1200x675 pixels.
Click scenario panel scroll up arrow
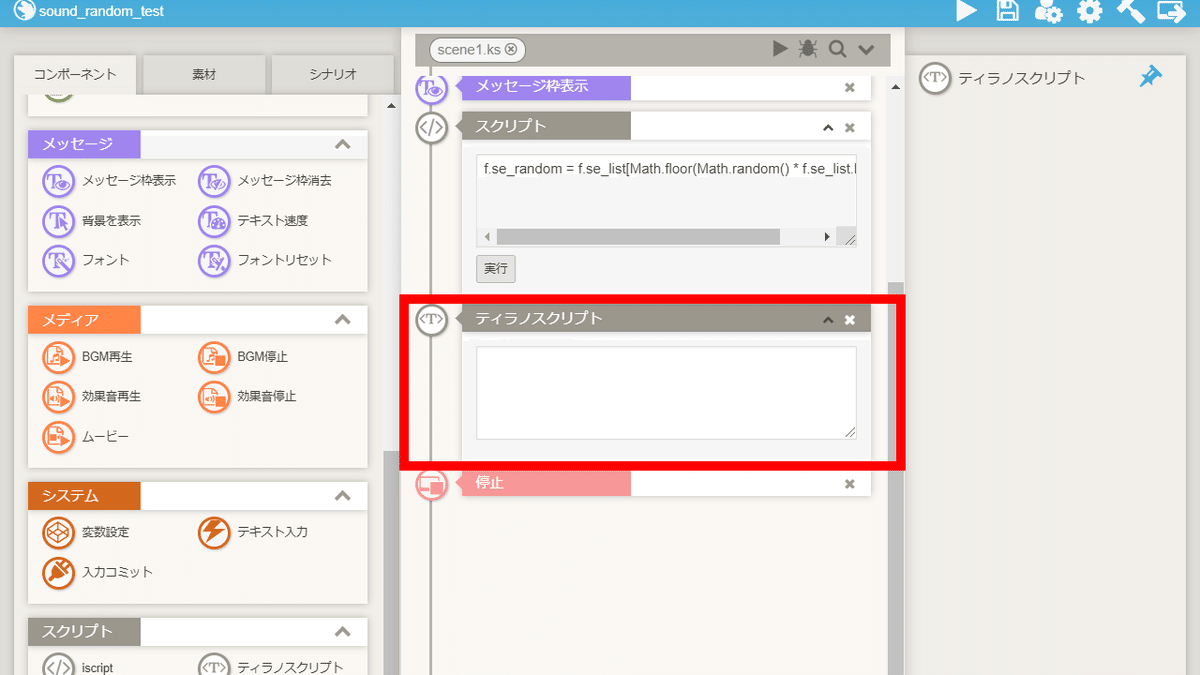[x=896, y=87]
